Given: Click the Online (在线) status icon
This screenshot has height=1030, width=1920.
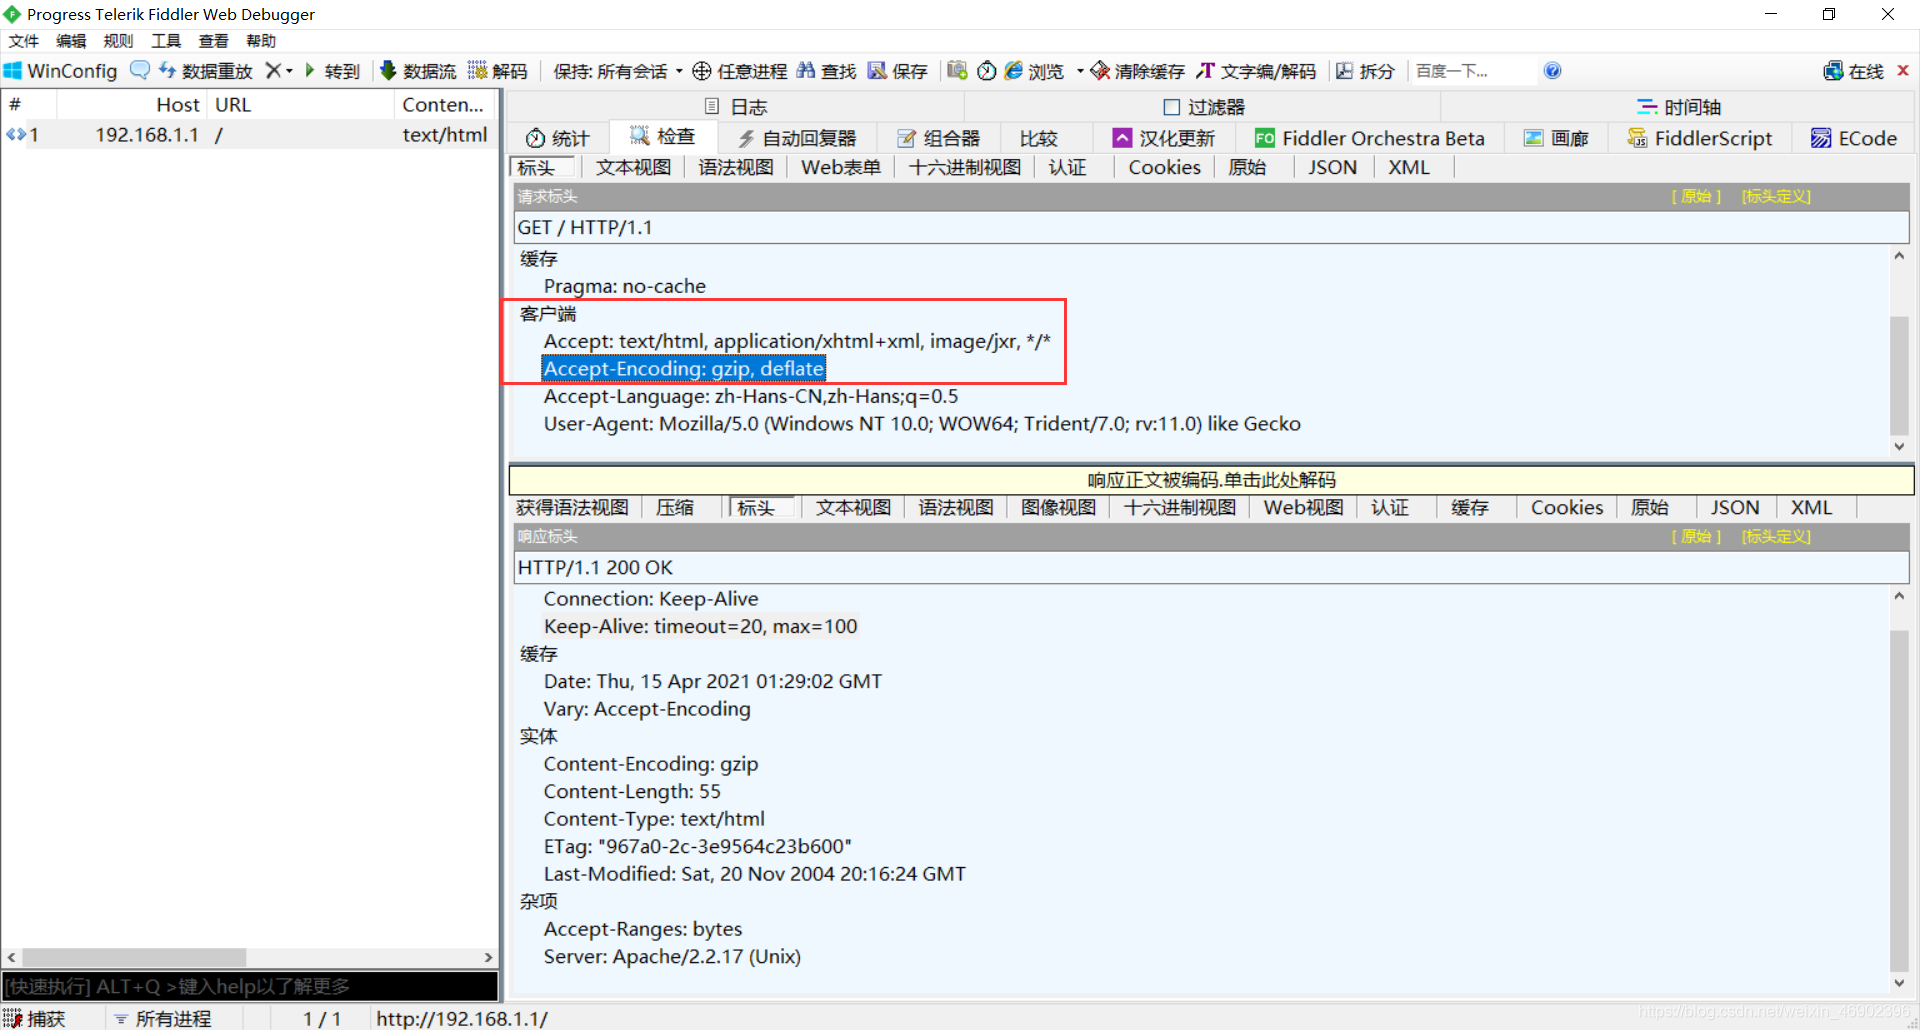Looking at the screenshot, I should [1833, 71].
